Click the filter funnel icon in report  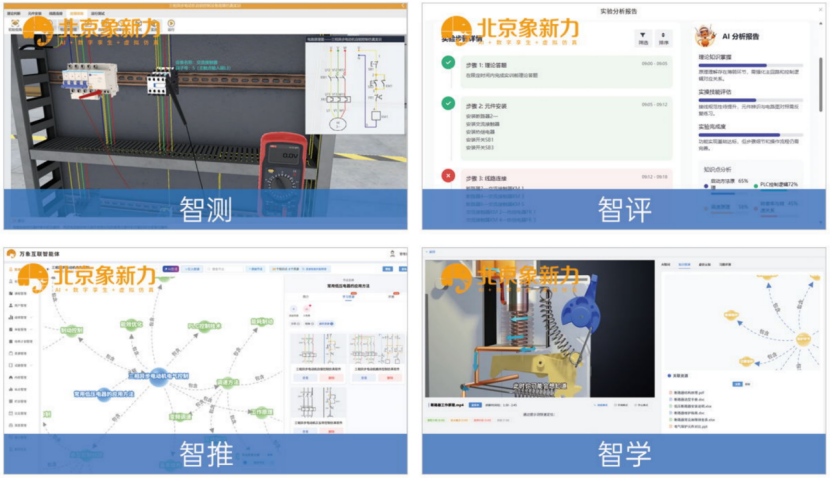[x=642, y=37]
